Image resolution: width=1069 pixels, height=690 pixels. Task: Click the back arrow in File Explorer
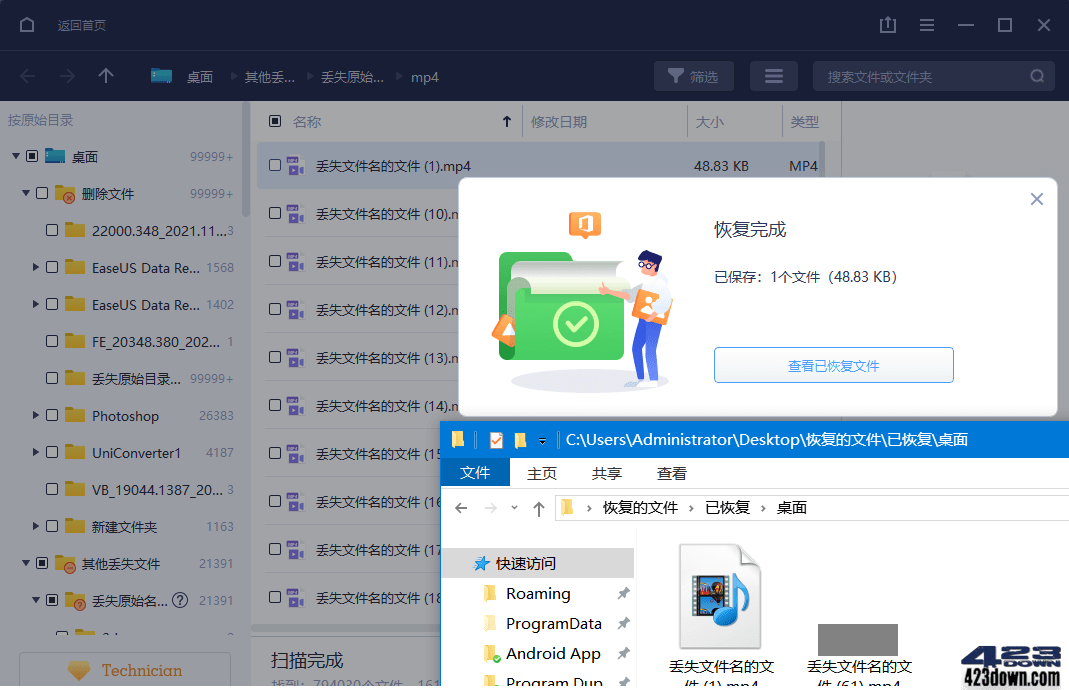pos(460,507)
